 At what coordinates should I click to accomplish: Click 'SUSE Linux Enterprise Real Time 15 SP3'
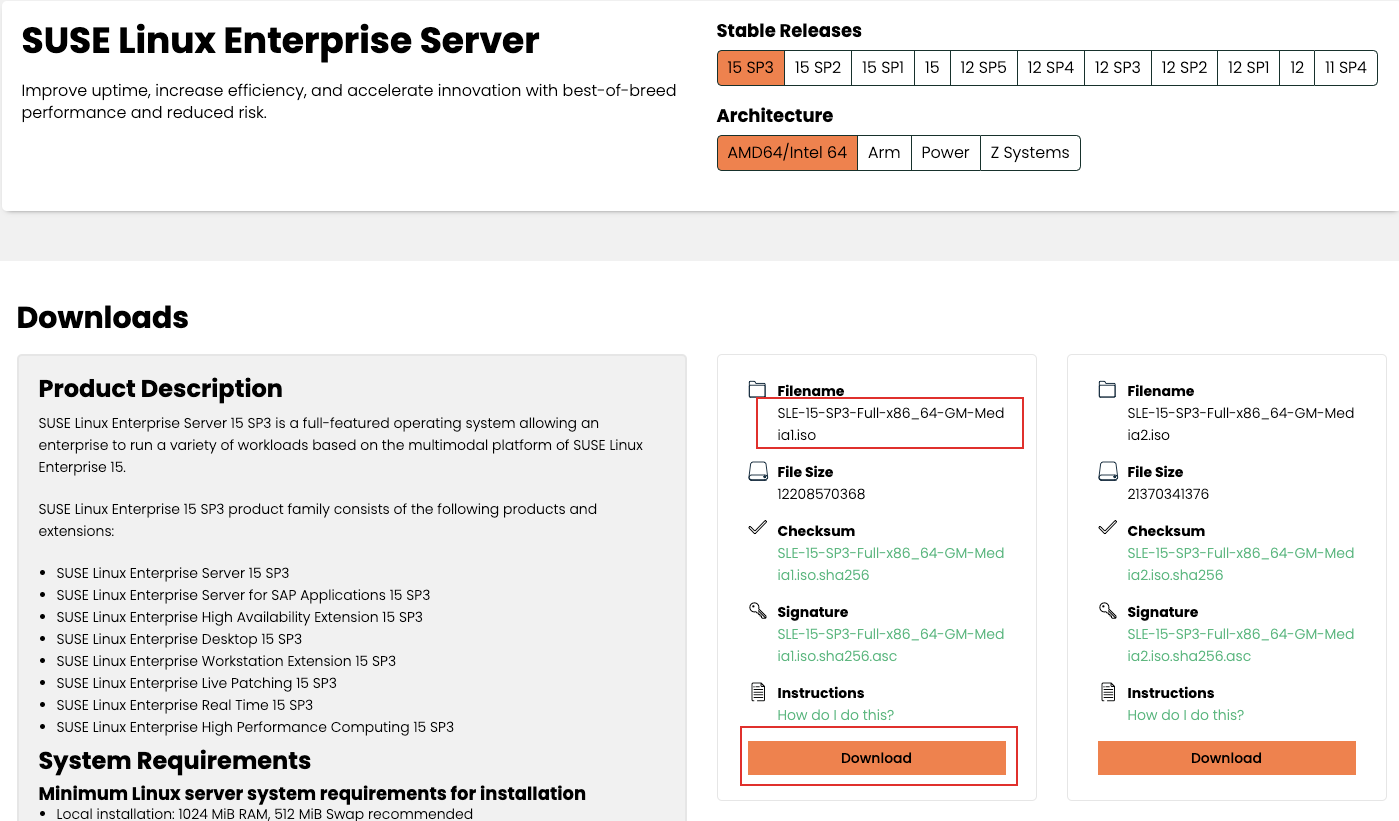pos(184,705)
